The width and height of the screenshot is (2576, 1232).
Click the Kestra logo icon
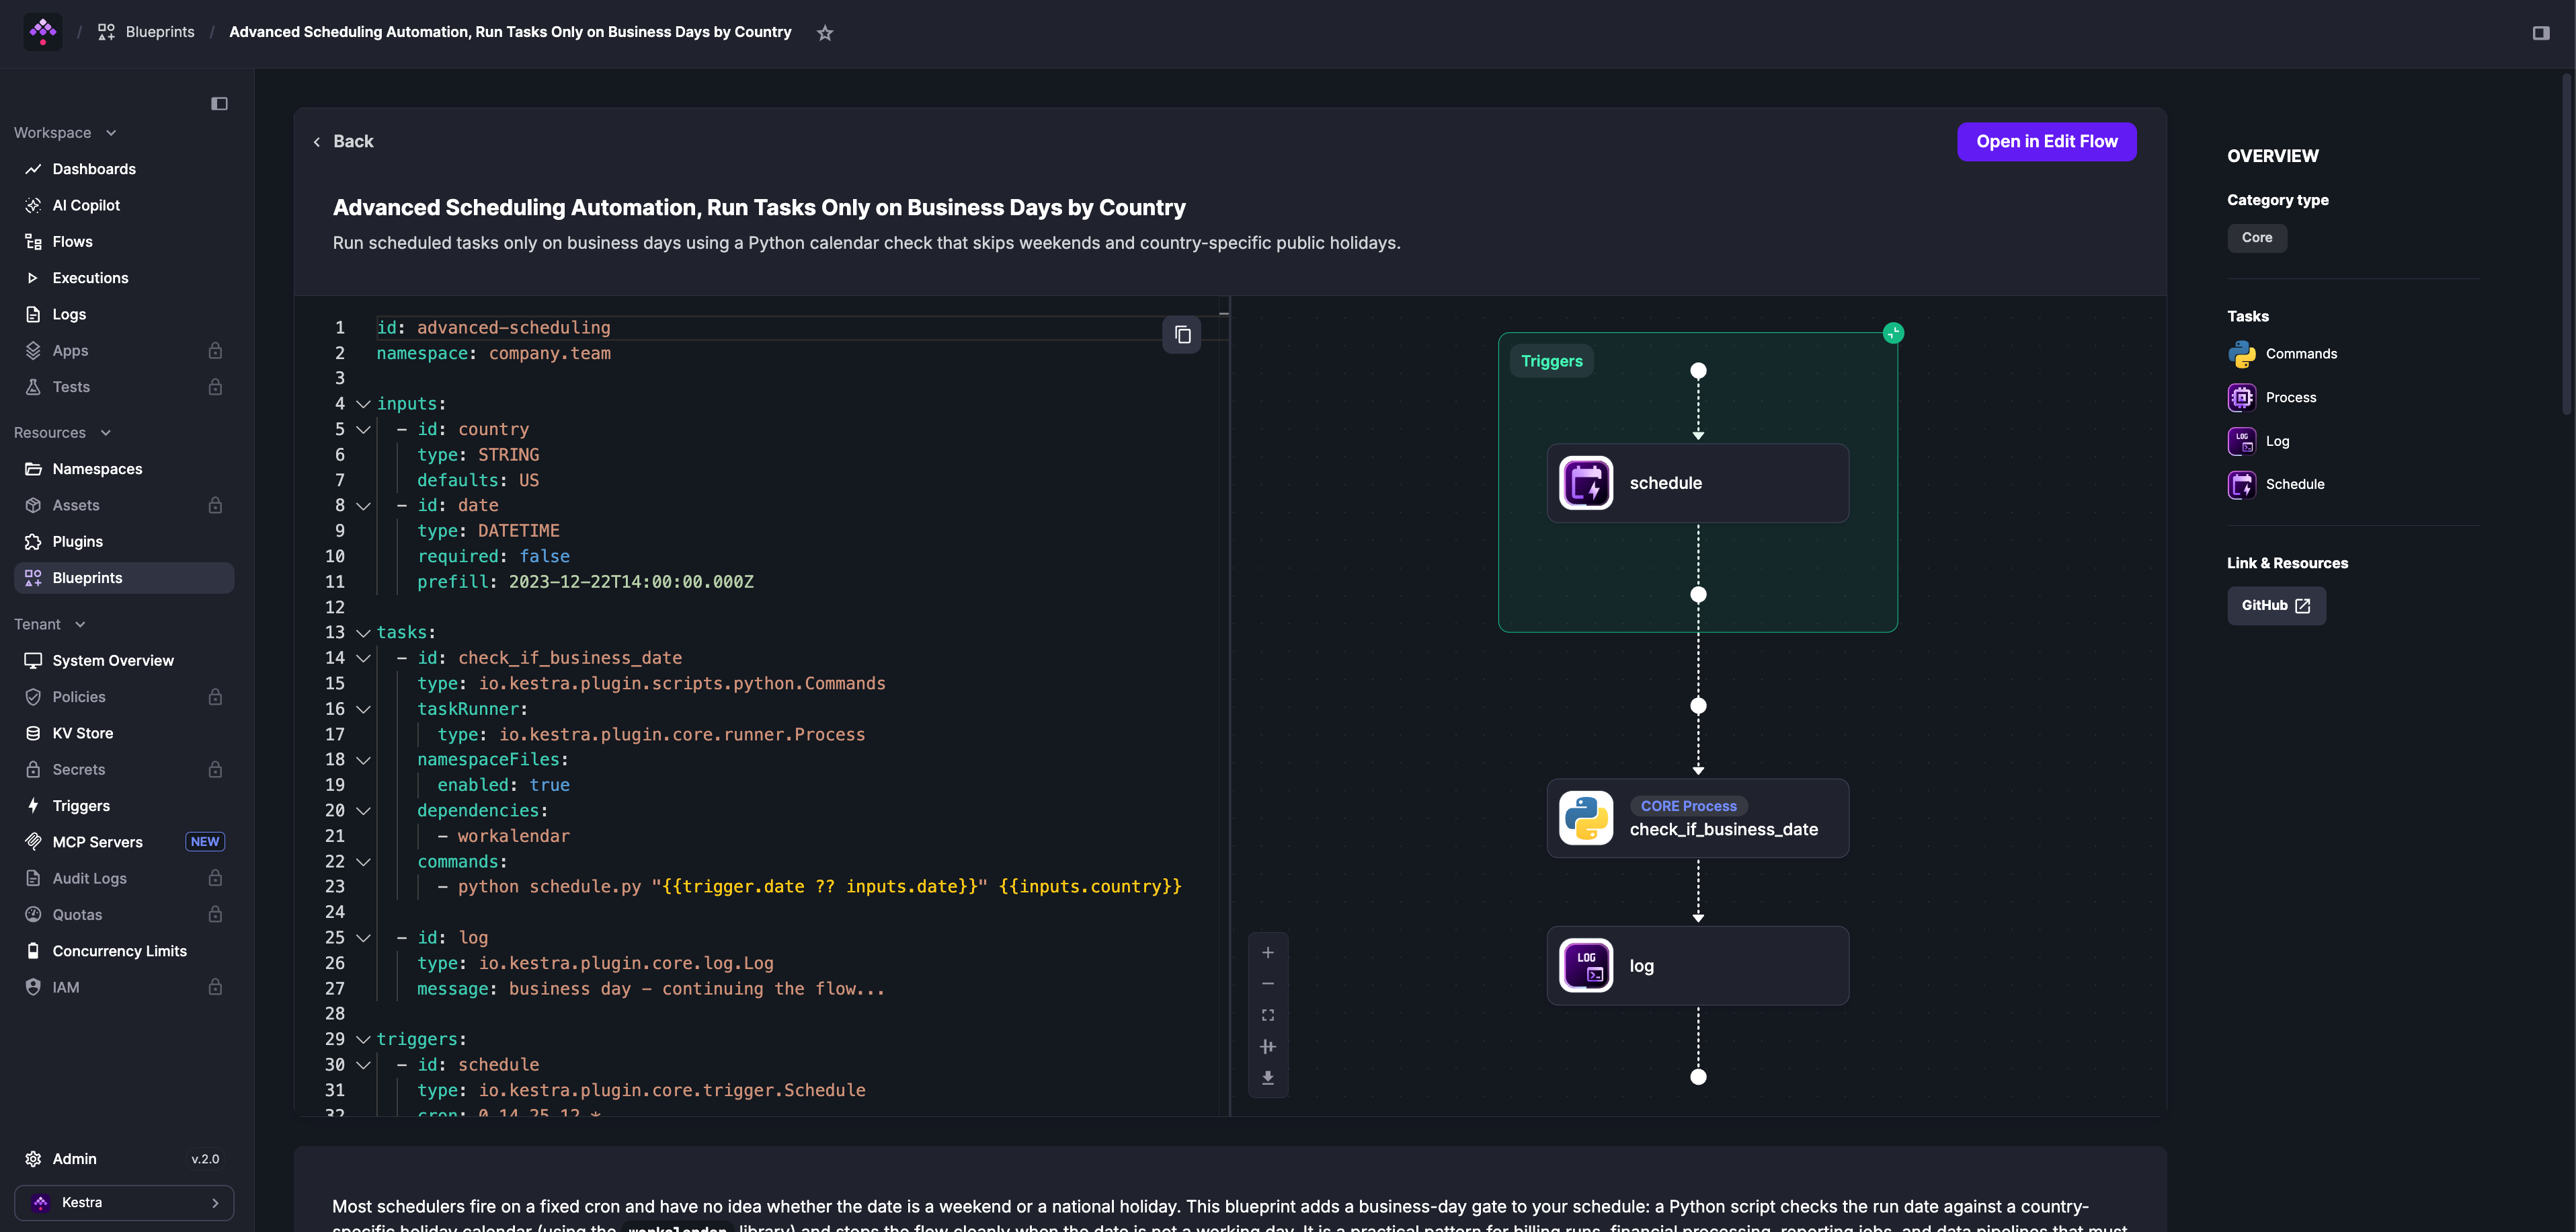point(43,32)
